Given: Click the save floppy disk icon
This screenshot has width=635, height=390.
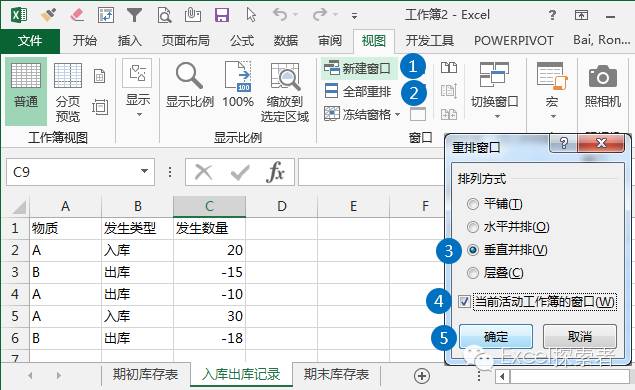Looking at the screenshot, I should 222,15.
